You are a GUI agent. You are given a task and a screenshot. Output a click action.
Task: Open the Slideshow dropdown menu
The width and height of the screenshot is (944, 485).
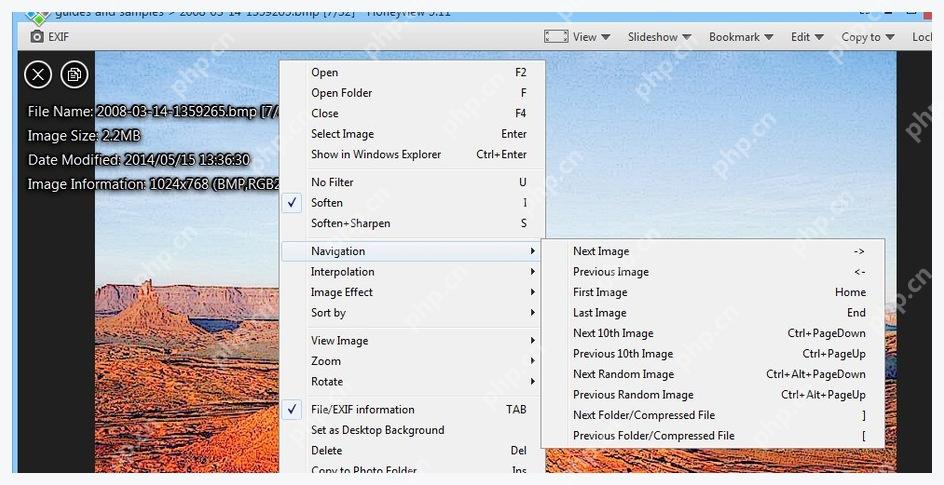pyautogui.click(x=659, y=37)
